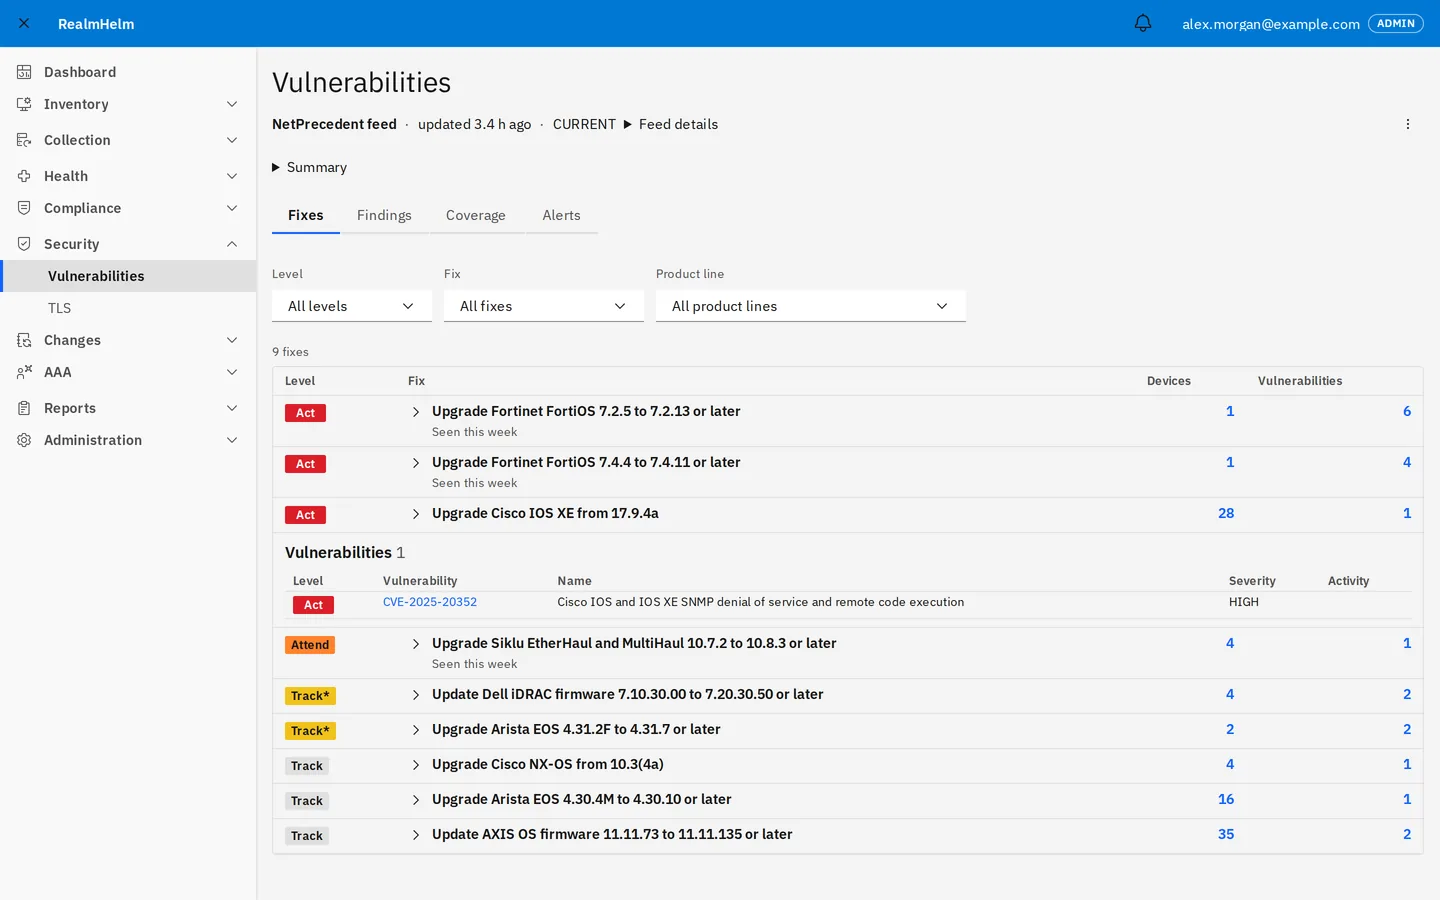
Task: Expand the Dell iDRAC fix row
Action: pyautogui.click(x=416, y=695)
